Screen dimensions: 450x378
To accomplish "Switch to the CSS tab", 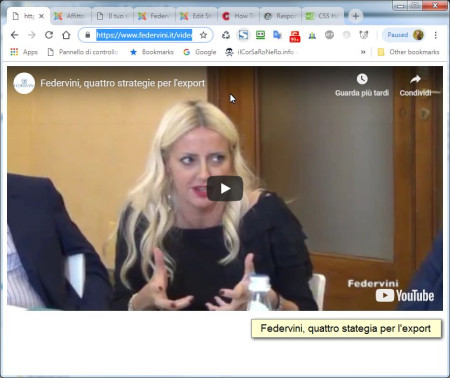I will [x=323, y=16].
